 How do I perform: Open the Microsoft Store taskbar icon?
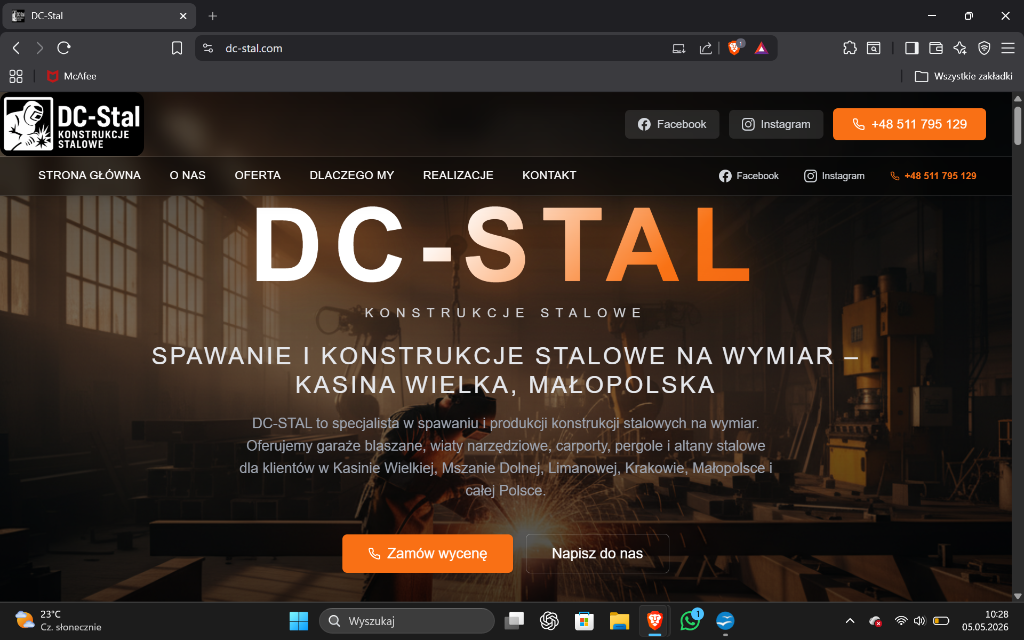pyautogui.click(x=584, y=620)
